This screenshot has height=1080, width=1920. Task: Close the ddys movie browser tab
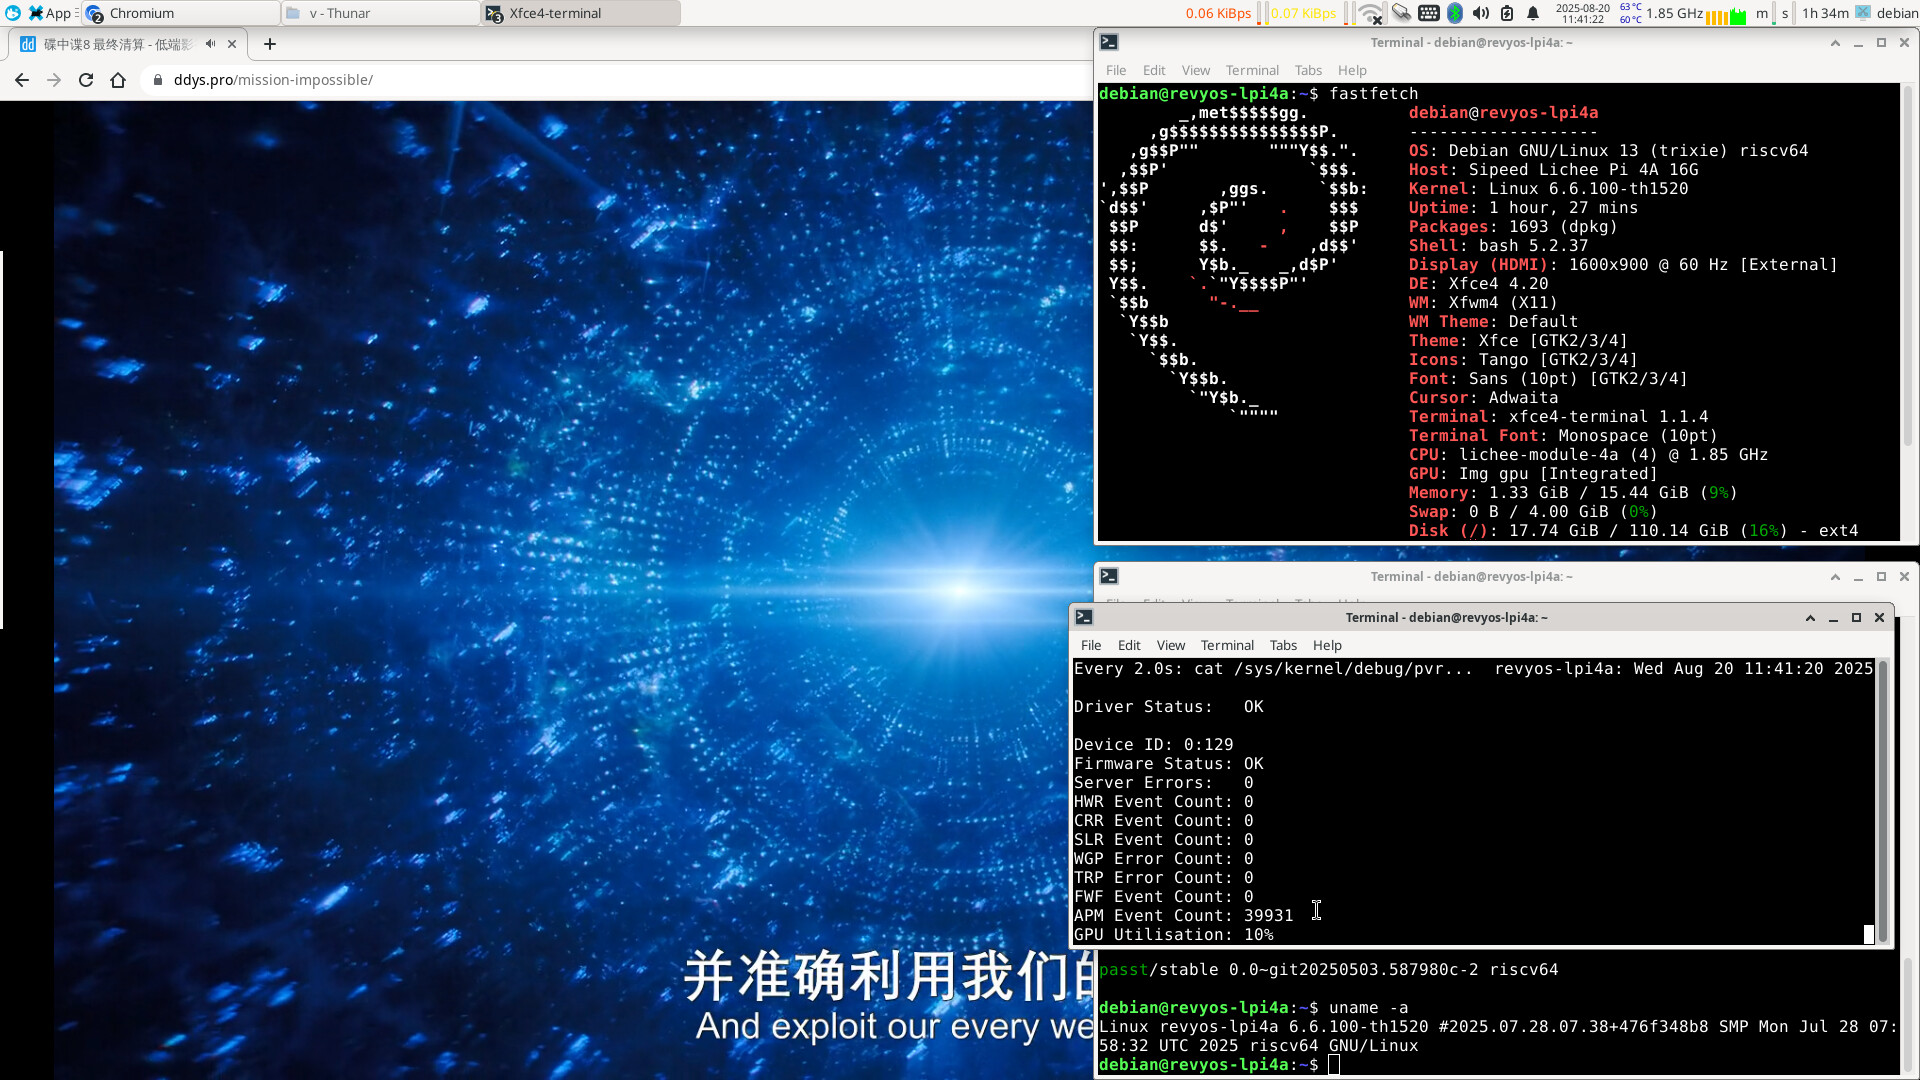(232, 44)
